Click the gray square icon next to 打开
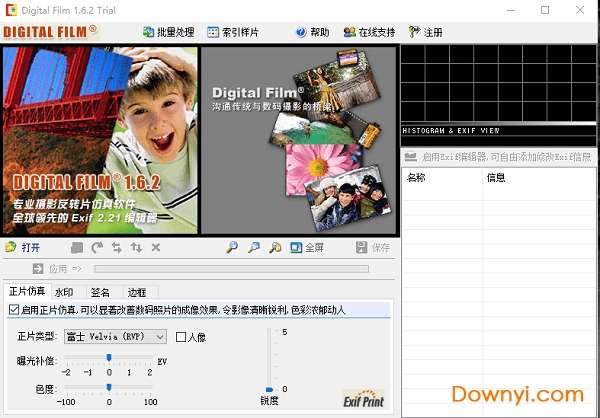The image size is (600, 418). tap(77, 248)
